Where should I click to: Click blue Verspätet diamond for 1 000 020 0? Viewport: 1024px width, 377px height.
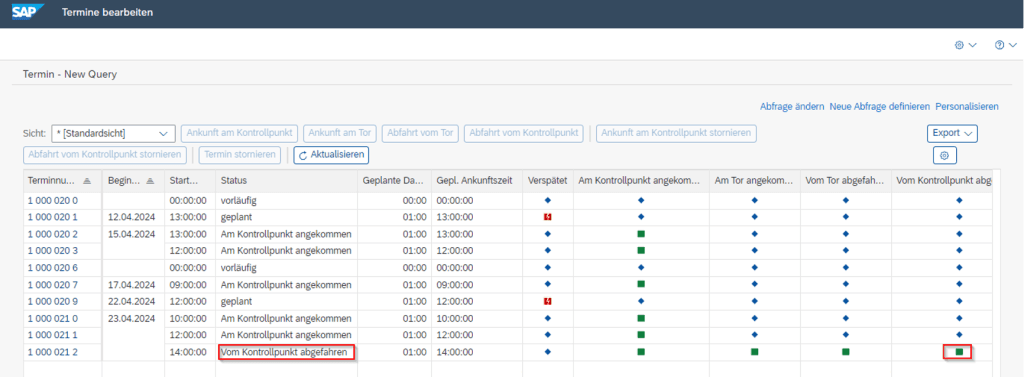coord(547,200)
